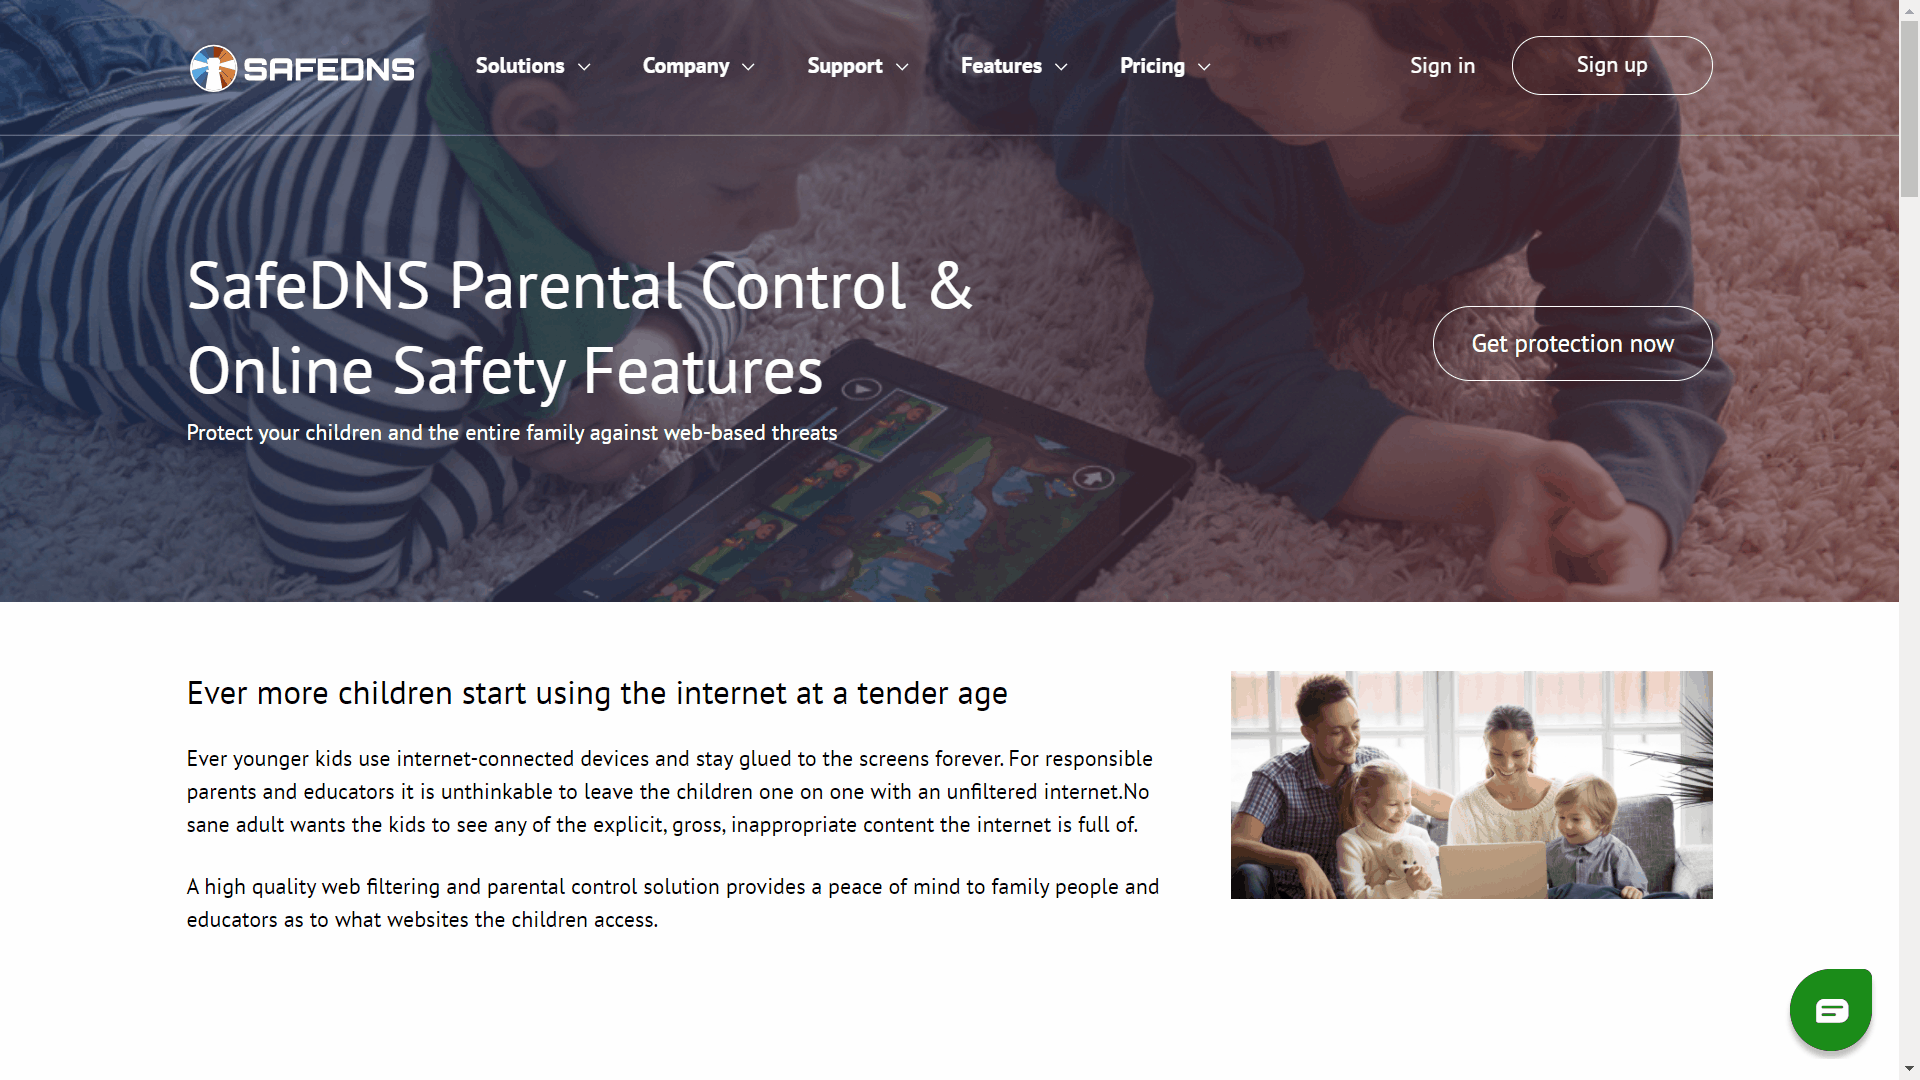Expand the Solutions navigation dropdown
The height and width of the screenshot is (1080, 1920).
[x=535, y=66]
